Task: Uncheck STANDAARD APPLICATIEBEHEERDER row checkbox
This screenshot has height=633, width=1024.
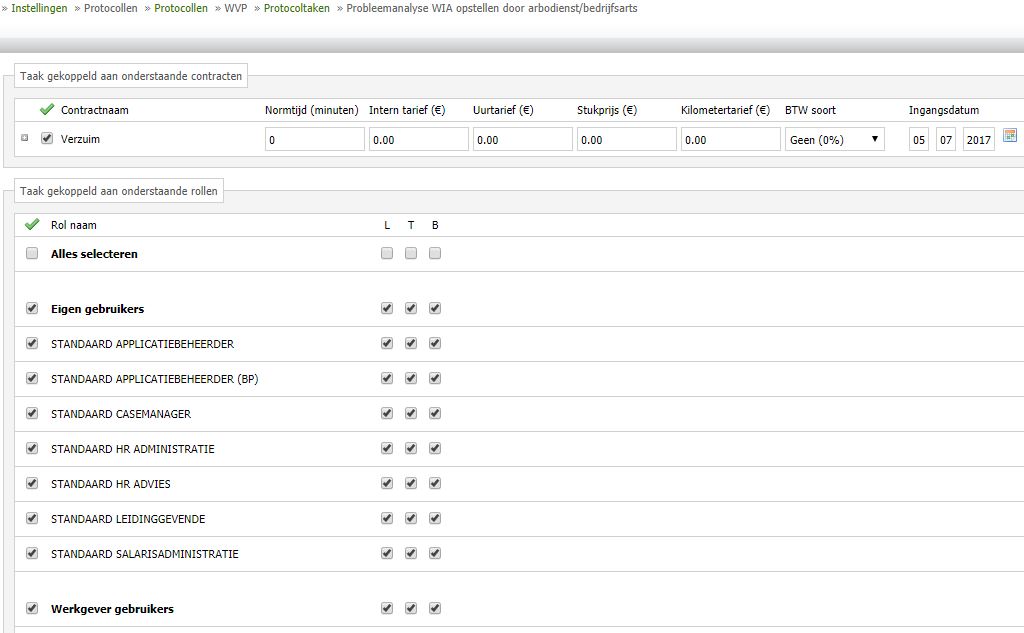Action: coord(32,343)
